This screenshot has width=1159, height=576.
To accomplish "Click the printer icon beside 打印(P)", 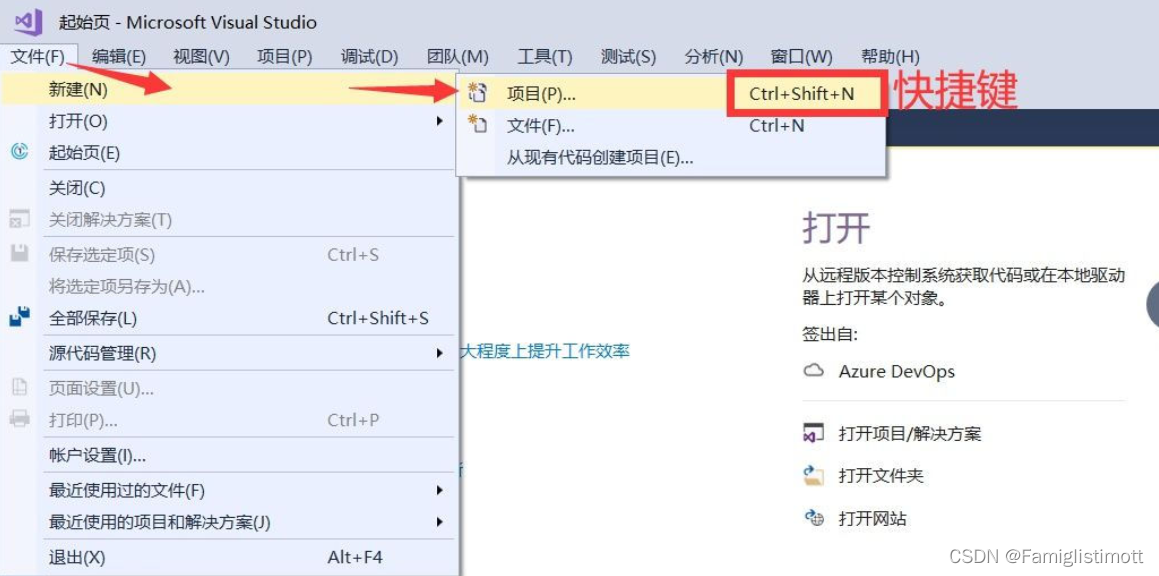I will click(x=20, y=419).
